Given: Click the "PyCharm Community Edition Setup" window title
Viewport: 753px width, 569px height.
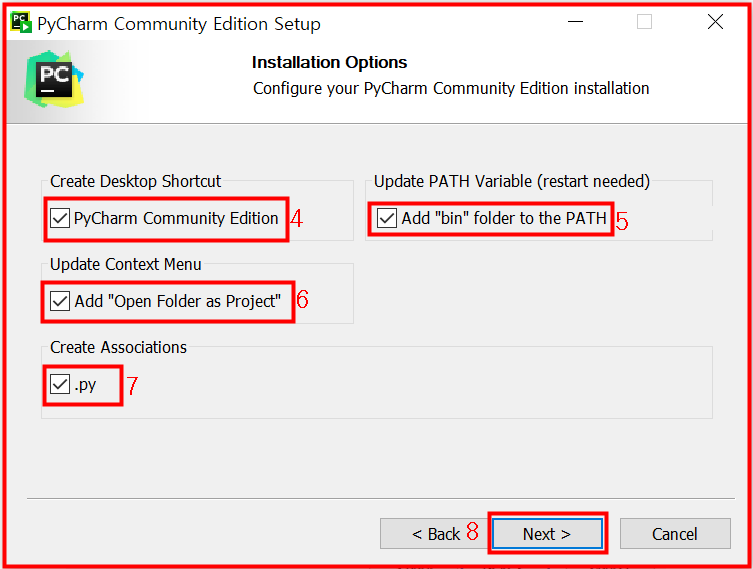Looking at the screenshot, I should 179,24.
